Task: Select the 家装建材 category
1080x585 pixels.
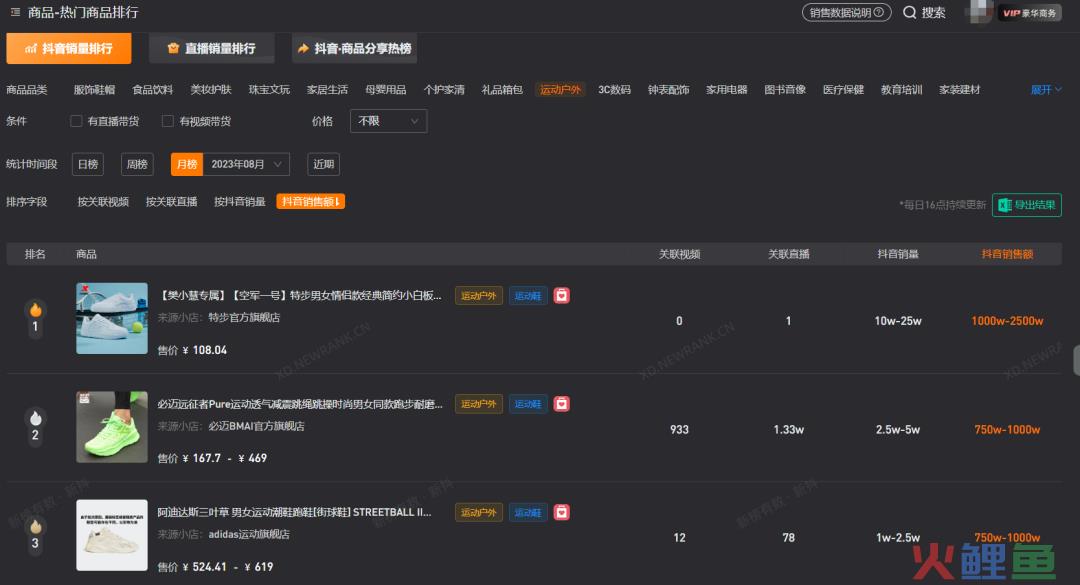Action: pos(959,90)
